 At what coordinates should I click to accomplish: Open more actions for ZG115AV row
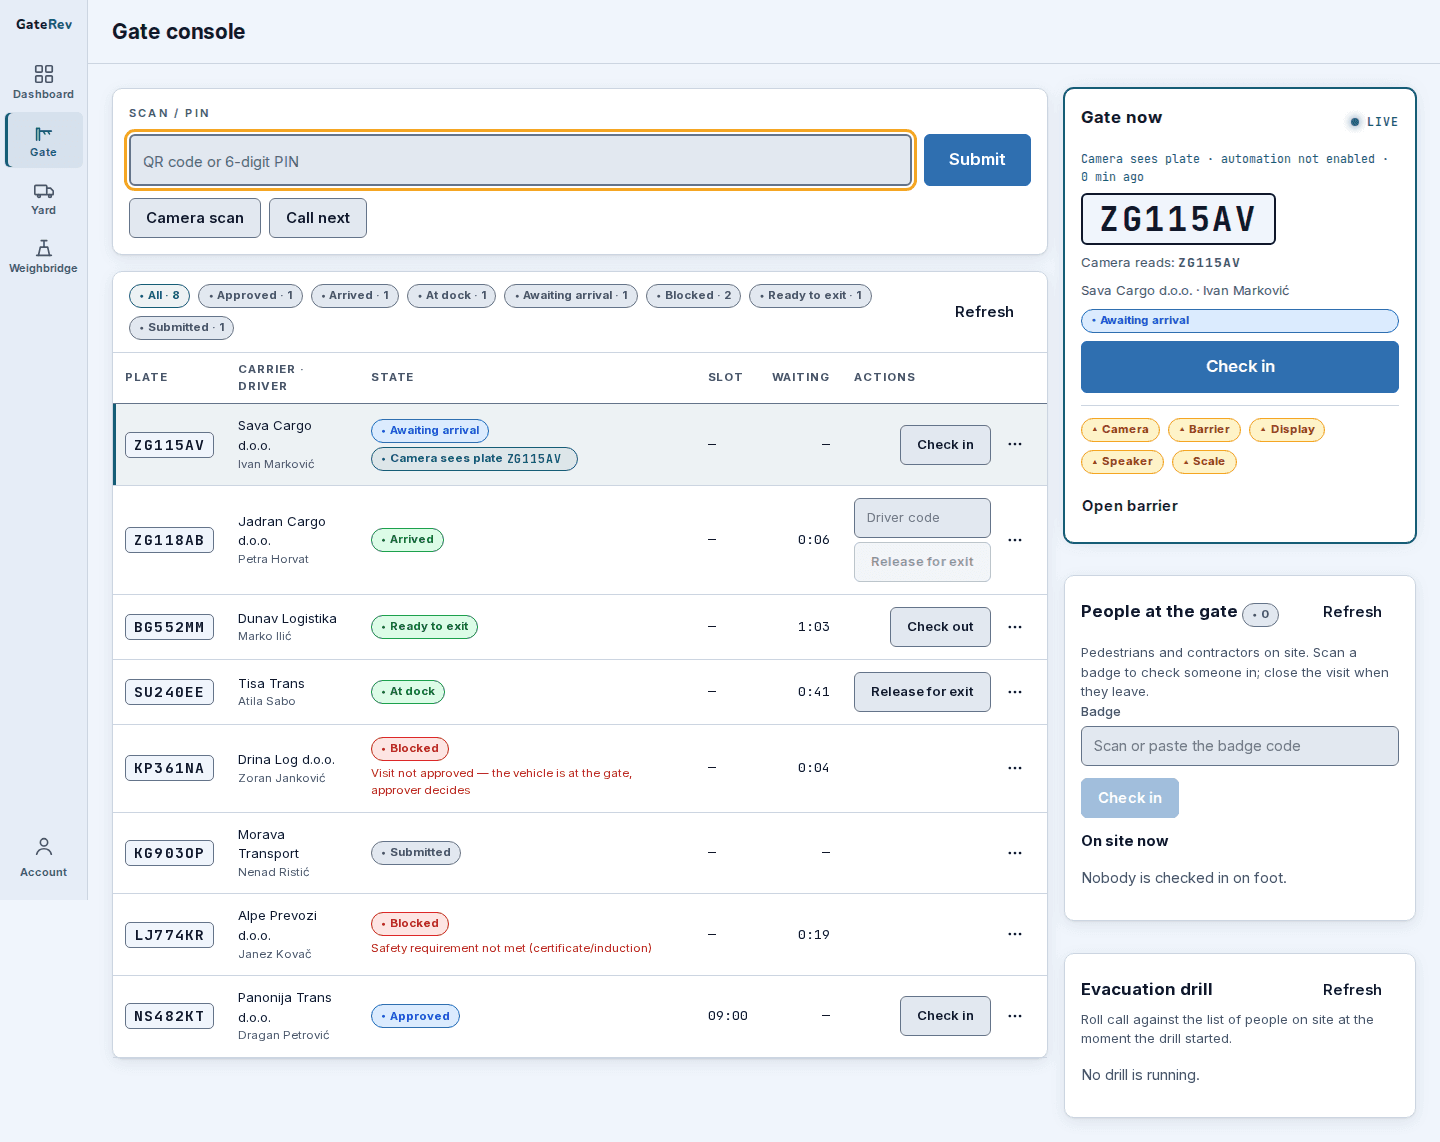(1015, 445)
